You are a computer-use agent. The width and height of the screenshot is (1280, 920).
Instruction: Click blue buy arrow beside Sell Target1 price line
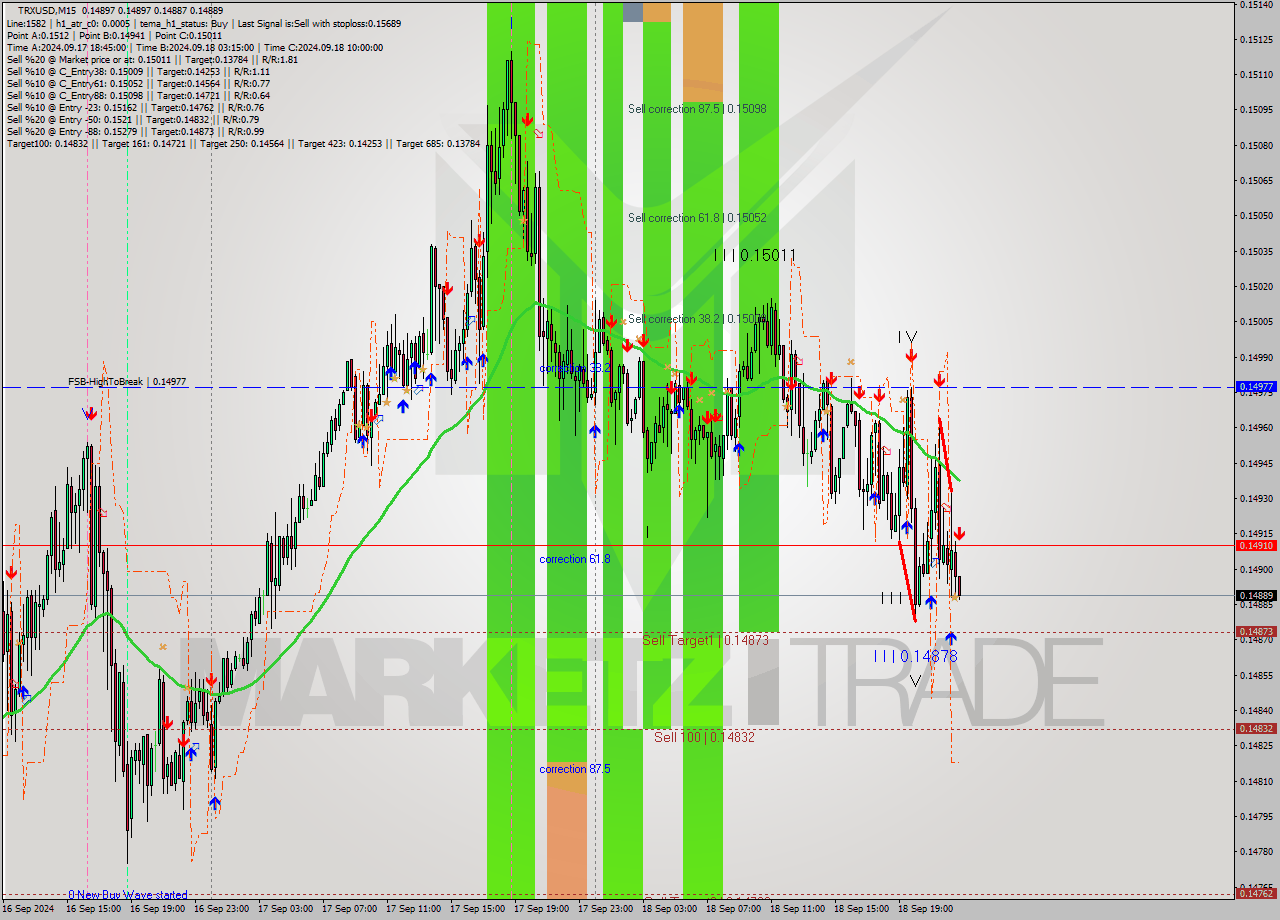950,637
